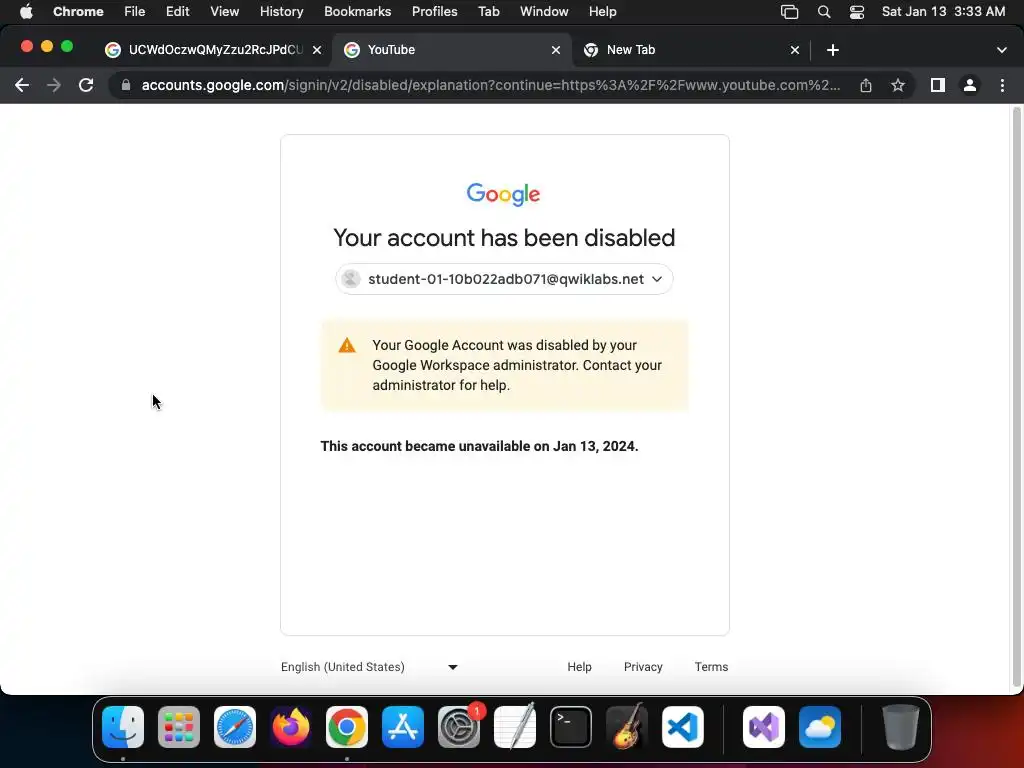Open the cloud weather app in dock

[820, 727]
